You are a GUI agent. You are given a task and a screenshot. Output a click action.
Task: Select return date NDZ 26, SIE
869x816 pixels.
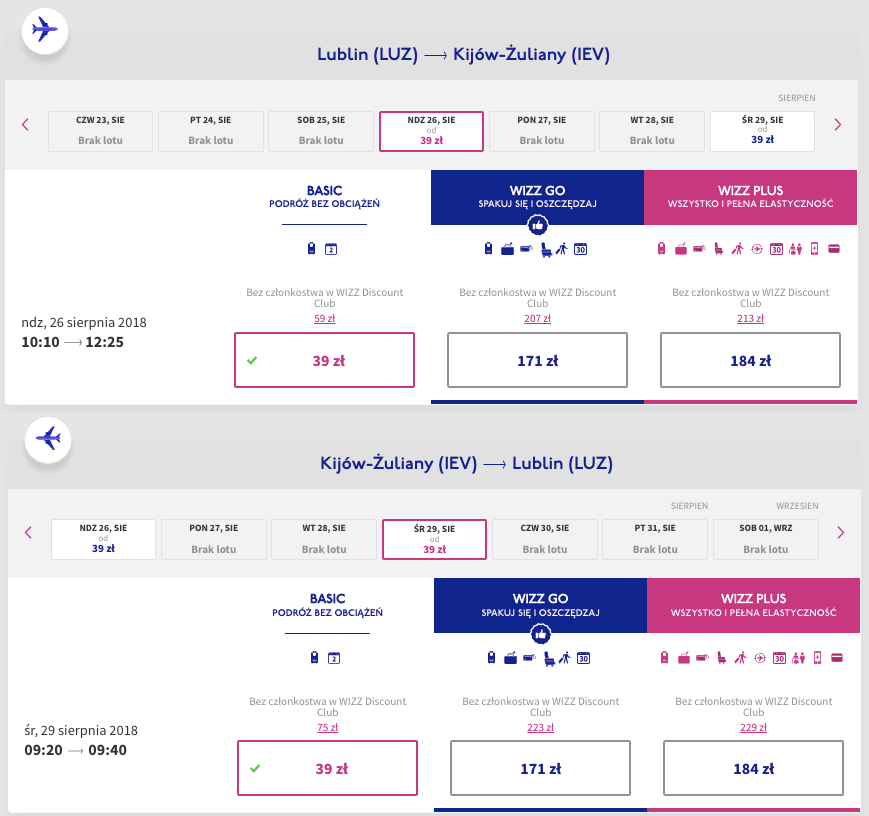click(103, 539)
